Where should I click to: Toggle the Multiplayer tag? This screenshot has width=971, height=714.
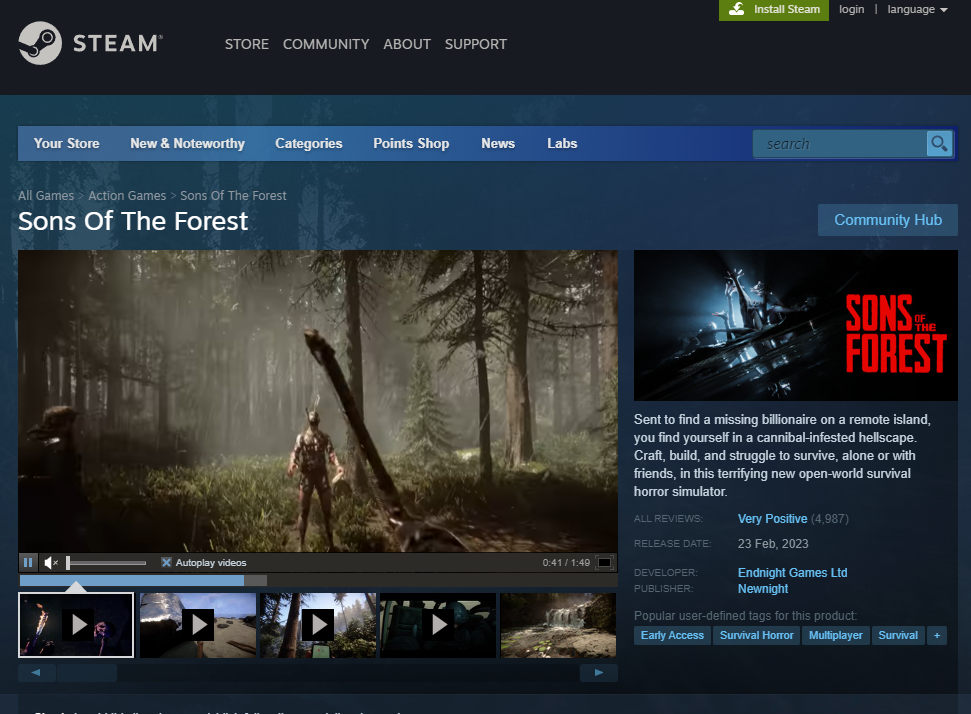coord(836,635)
